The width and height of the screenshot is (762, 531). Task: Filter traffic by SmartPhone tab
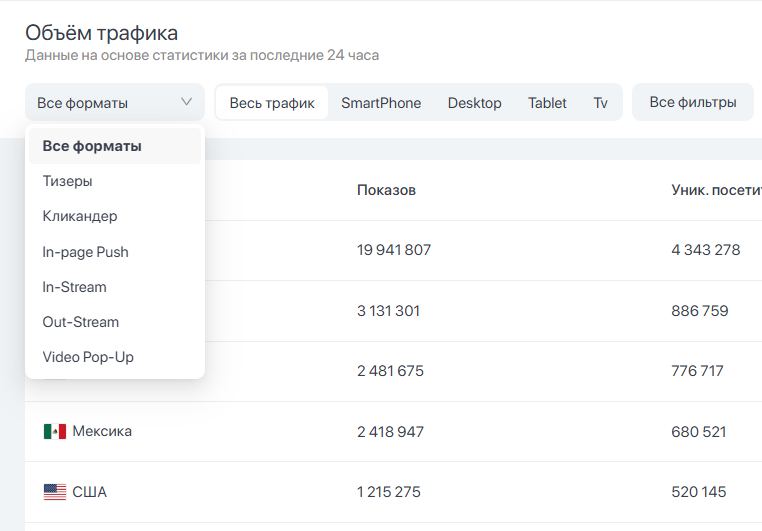point(381,103)
